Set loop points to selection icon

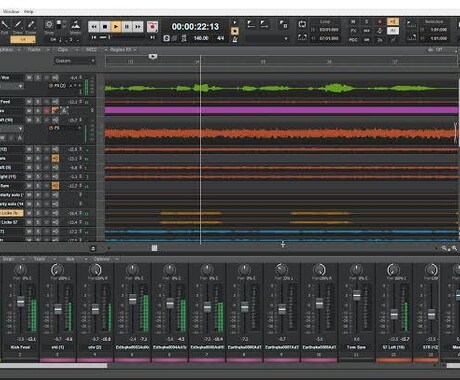click(302, 37)
